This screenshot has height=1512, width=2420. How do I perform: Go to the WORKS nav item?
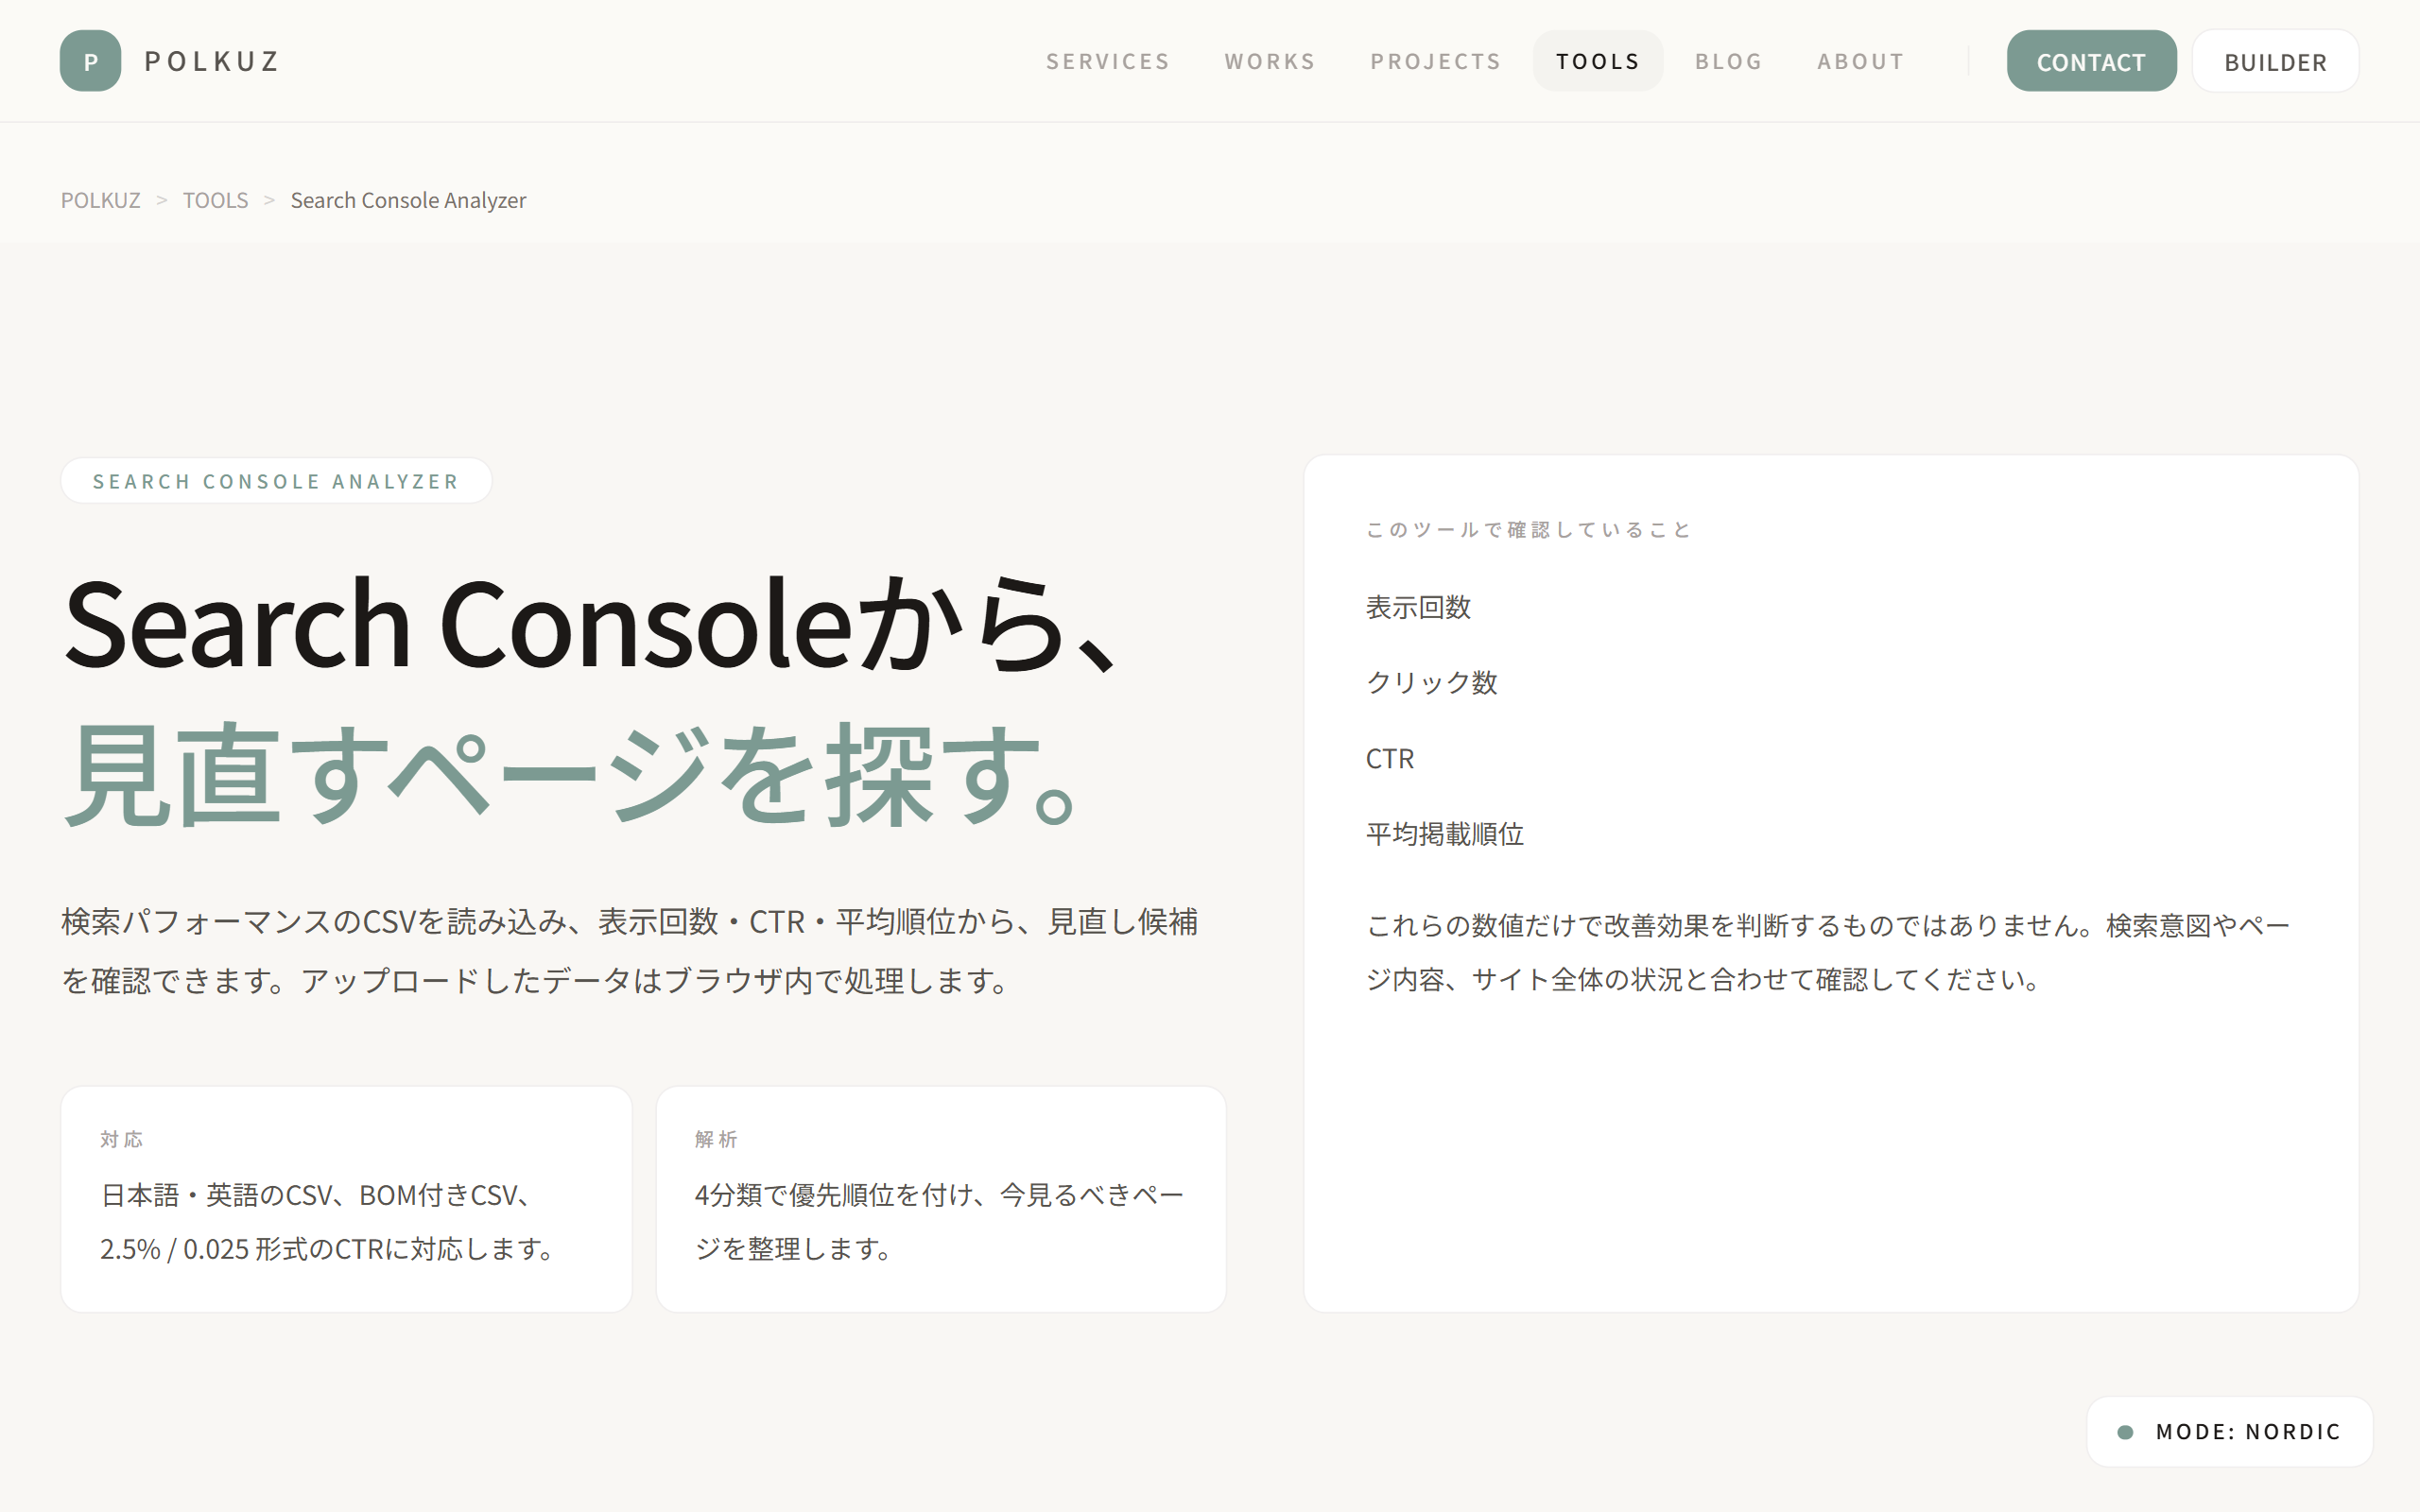tap(1270, 62)
